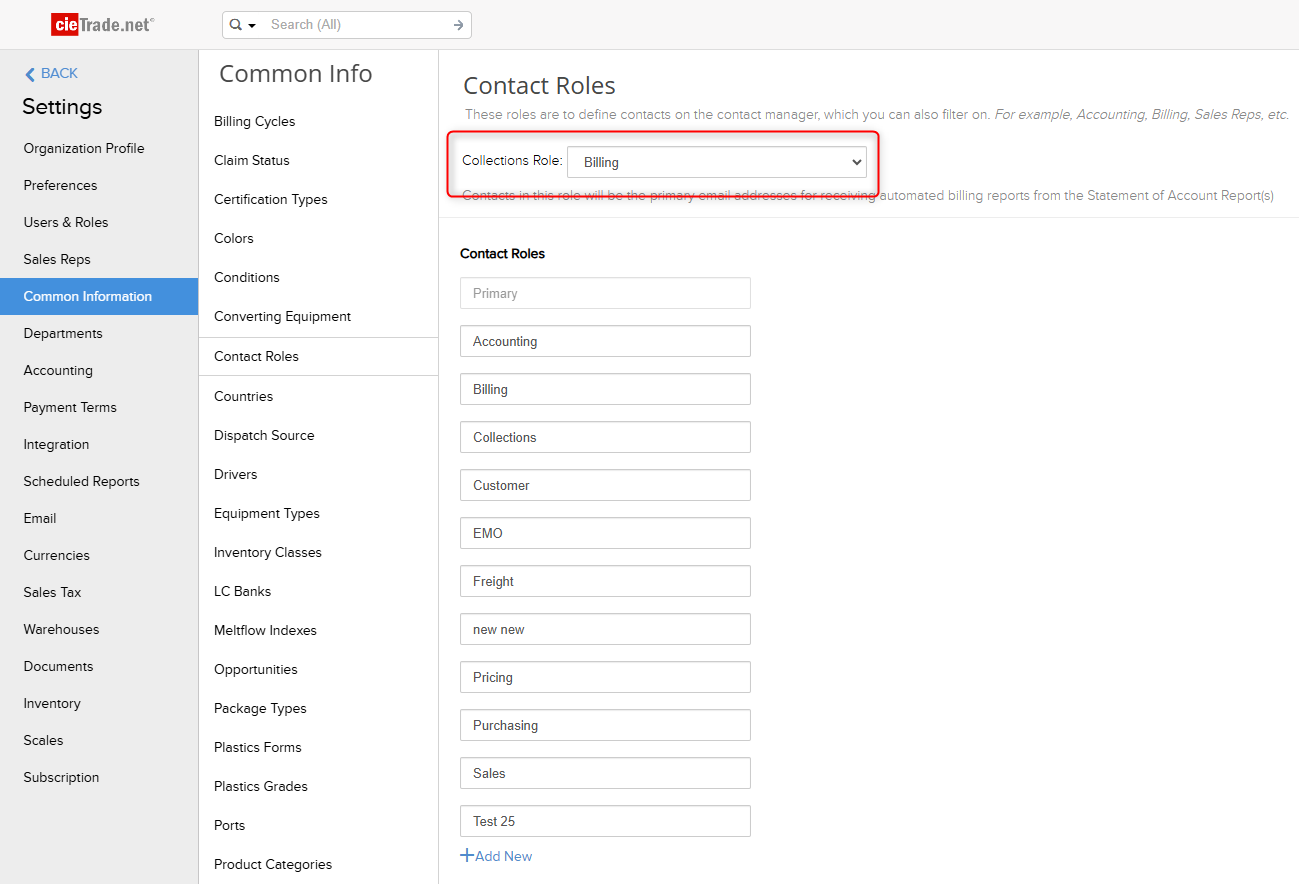Select Opportunities in Common Info
Screen dimensions: 1299x884
tap(256, 669)
